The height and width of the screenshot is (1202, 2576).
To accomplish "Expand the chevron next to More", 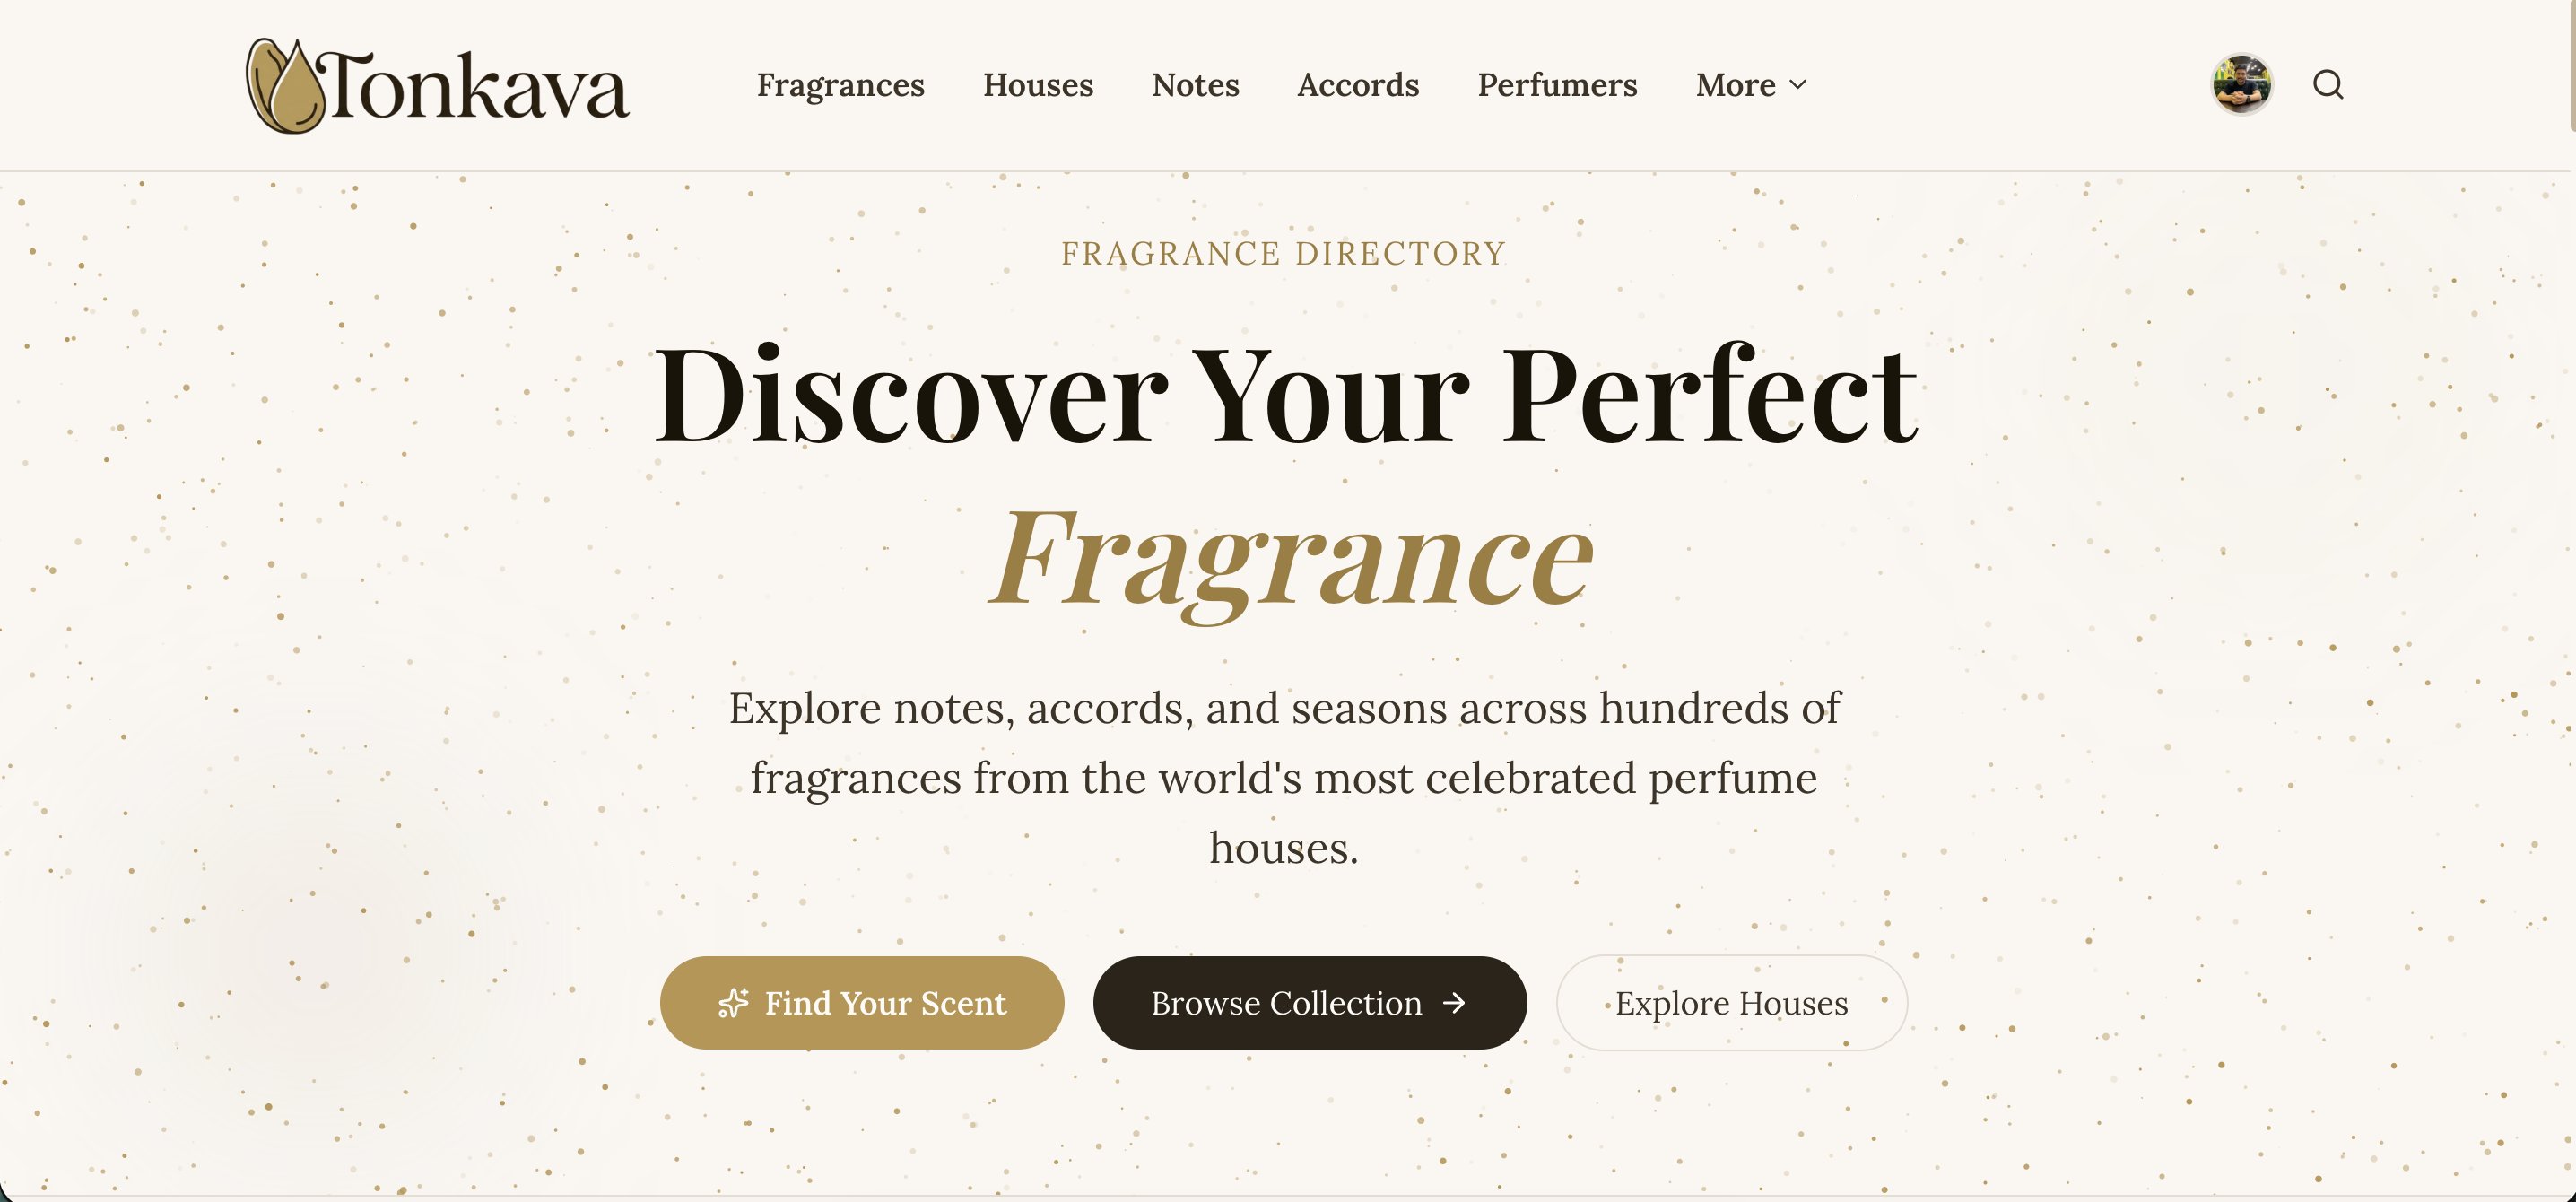I will [1798, 85].
